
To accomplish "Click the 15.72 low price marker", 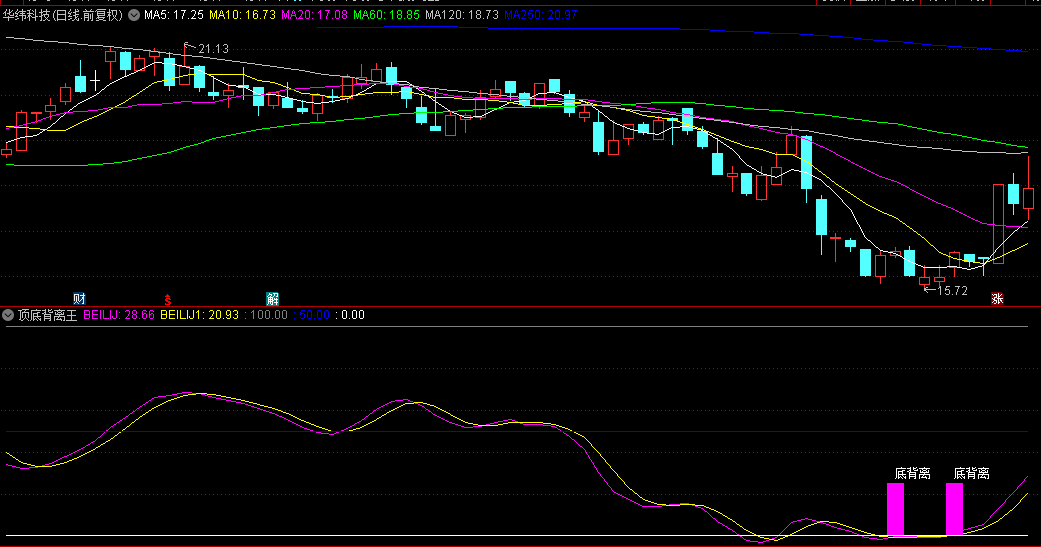I will (x=950, y=290).
